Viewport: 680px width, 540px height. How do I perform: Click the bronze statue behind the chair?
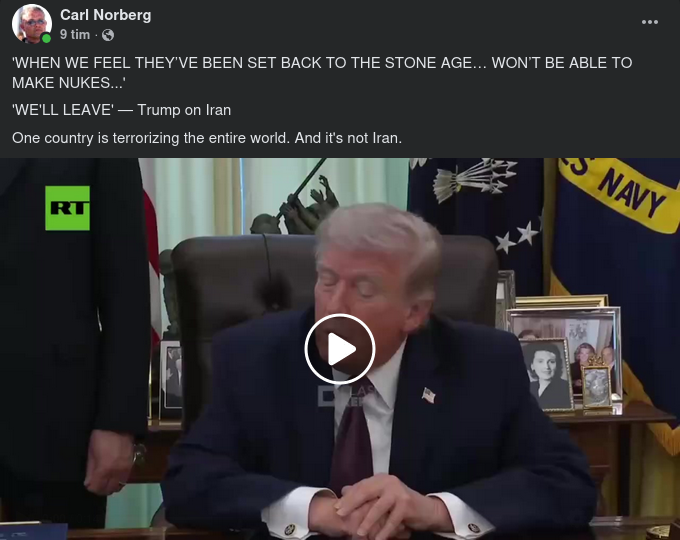click(297, 204)
